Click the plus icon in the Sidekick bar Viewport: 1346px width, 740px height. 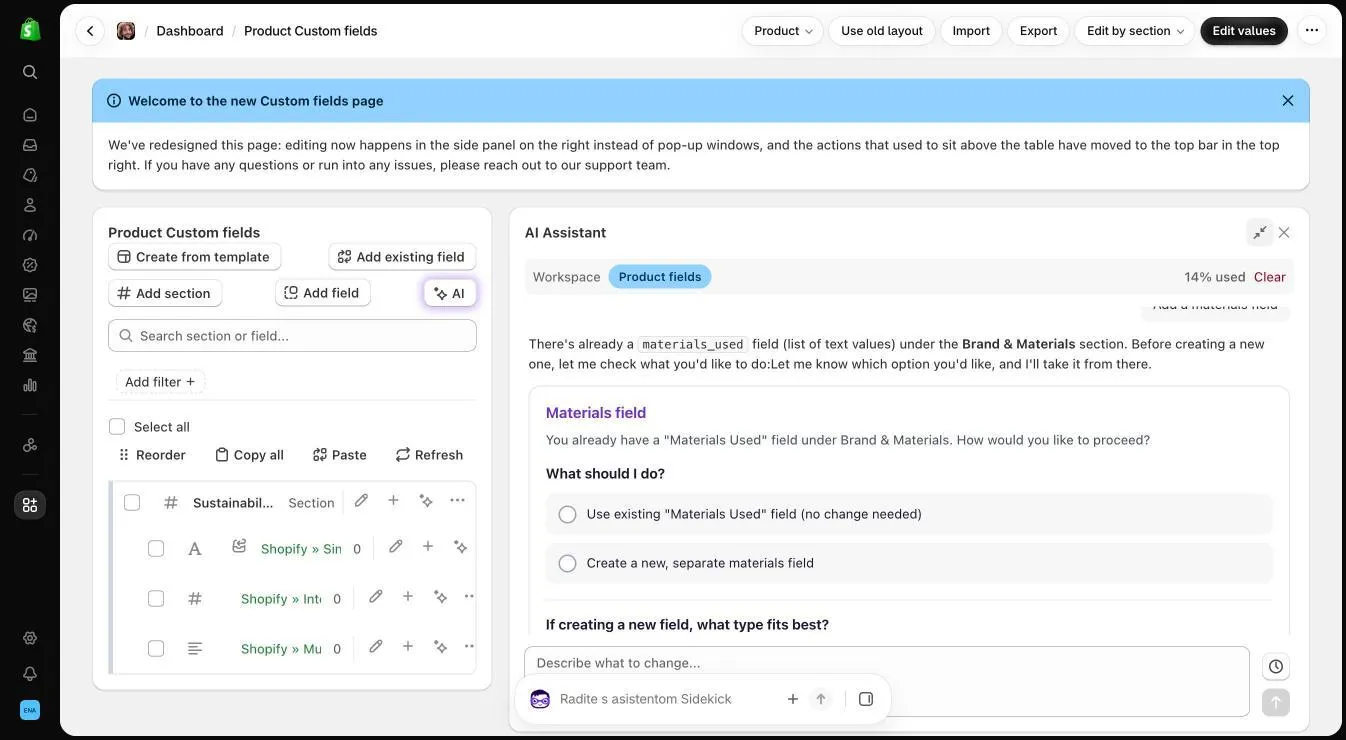793,699
